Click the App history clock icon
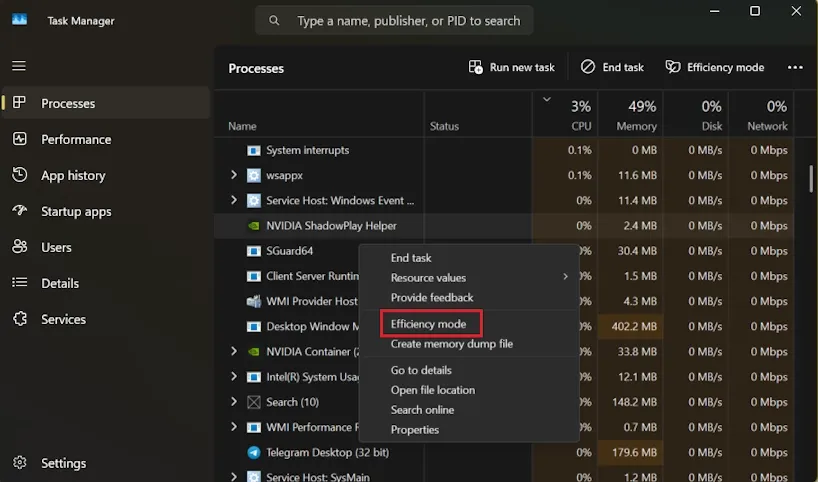Viewport: 818px width, 482px height. click(19, 175)
